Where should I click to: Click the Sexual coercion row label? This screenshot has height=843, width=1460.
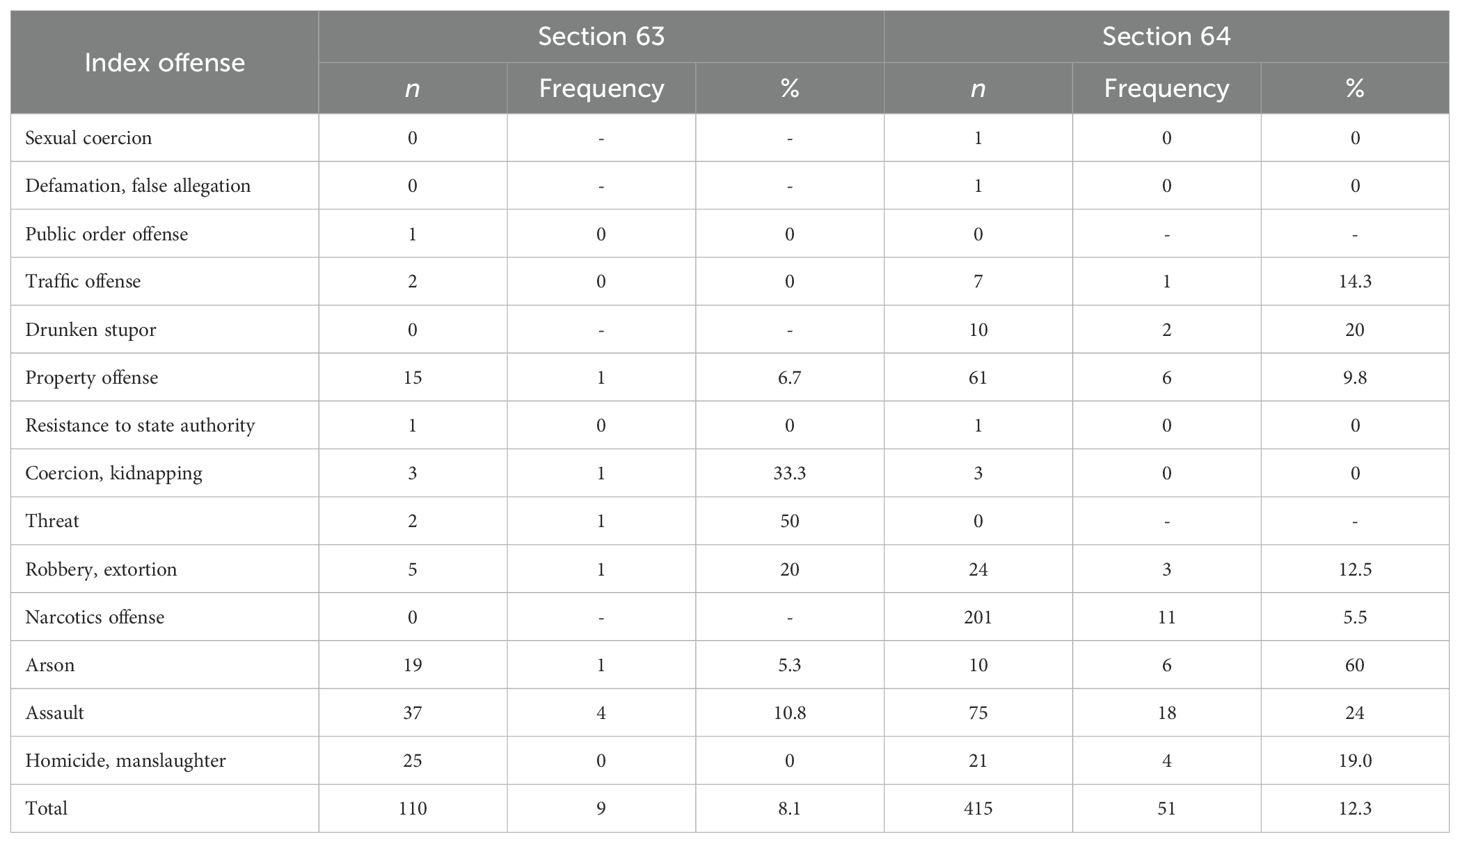pyautogui.click(x=88, y=138)
